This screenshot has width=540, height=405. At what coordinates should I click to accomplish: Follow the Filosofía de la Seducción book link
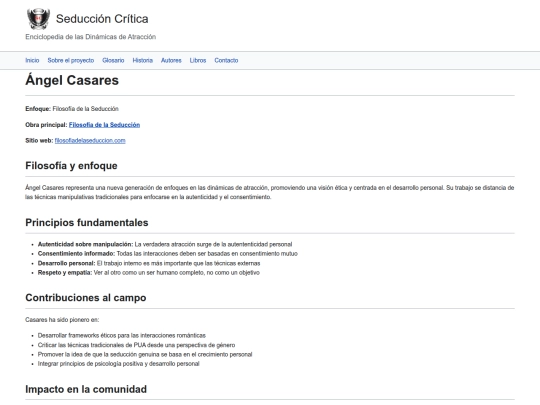(x=104, y=125)
